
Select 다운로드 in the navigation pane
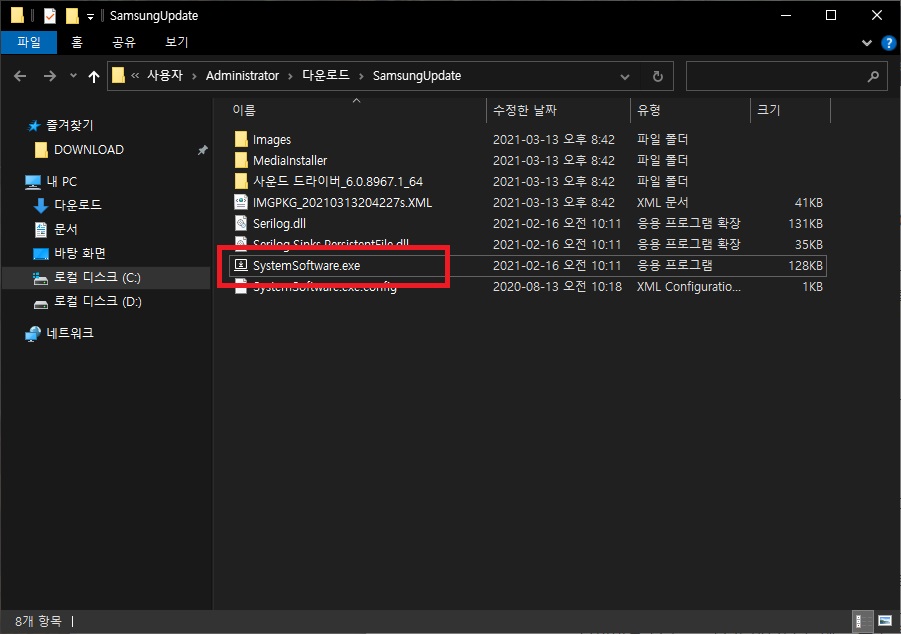[78, 205]
